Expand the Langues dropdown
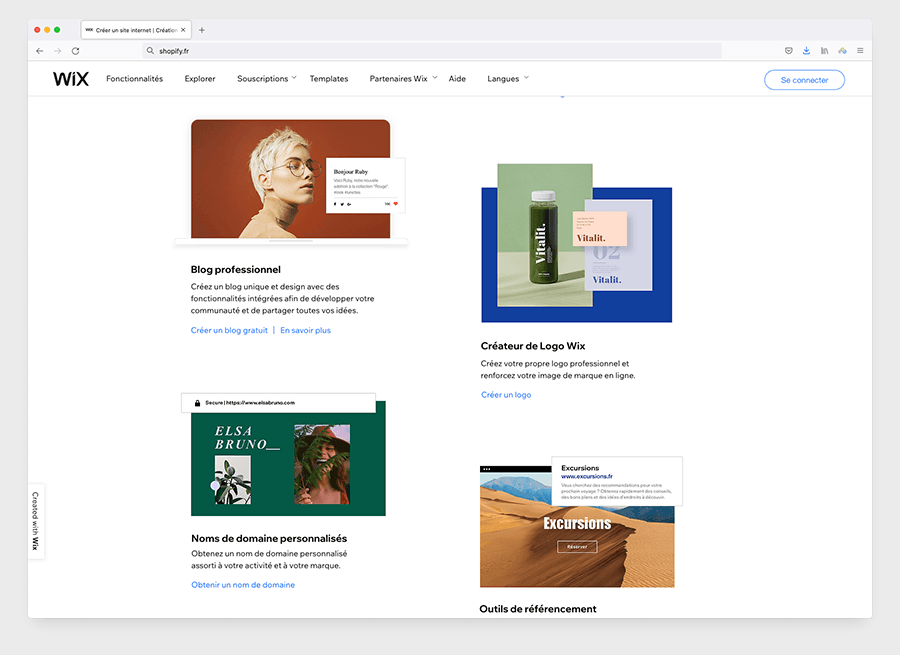 [x=508, y=79]
